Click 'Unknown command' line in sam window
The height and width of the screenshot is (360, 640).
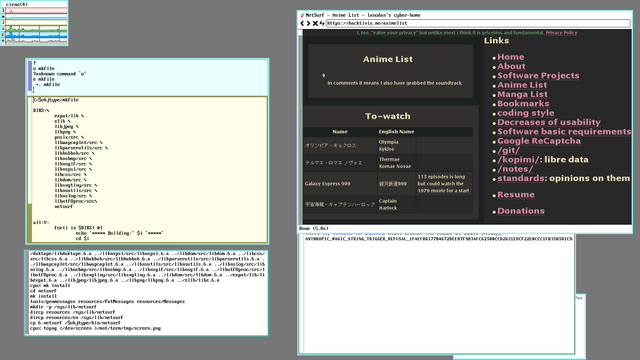[x=60, y=74]
